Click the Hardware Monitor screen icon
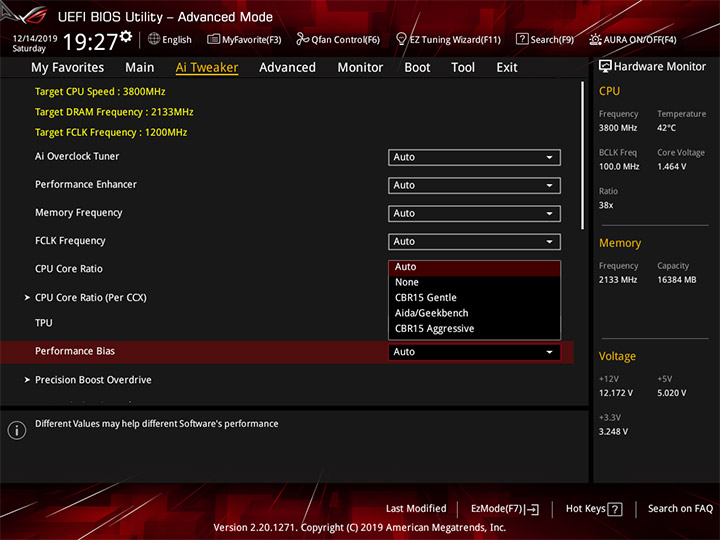Image resolution: width=720 pixels, height=540 pixels. 605,67
